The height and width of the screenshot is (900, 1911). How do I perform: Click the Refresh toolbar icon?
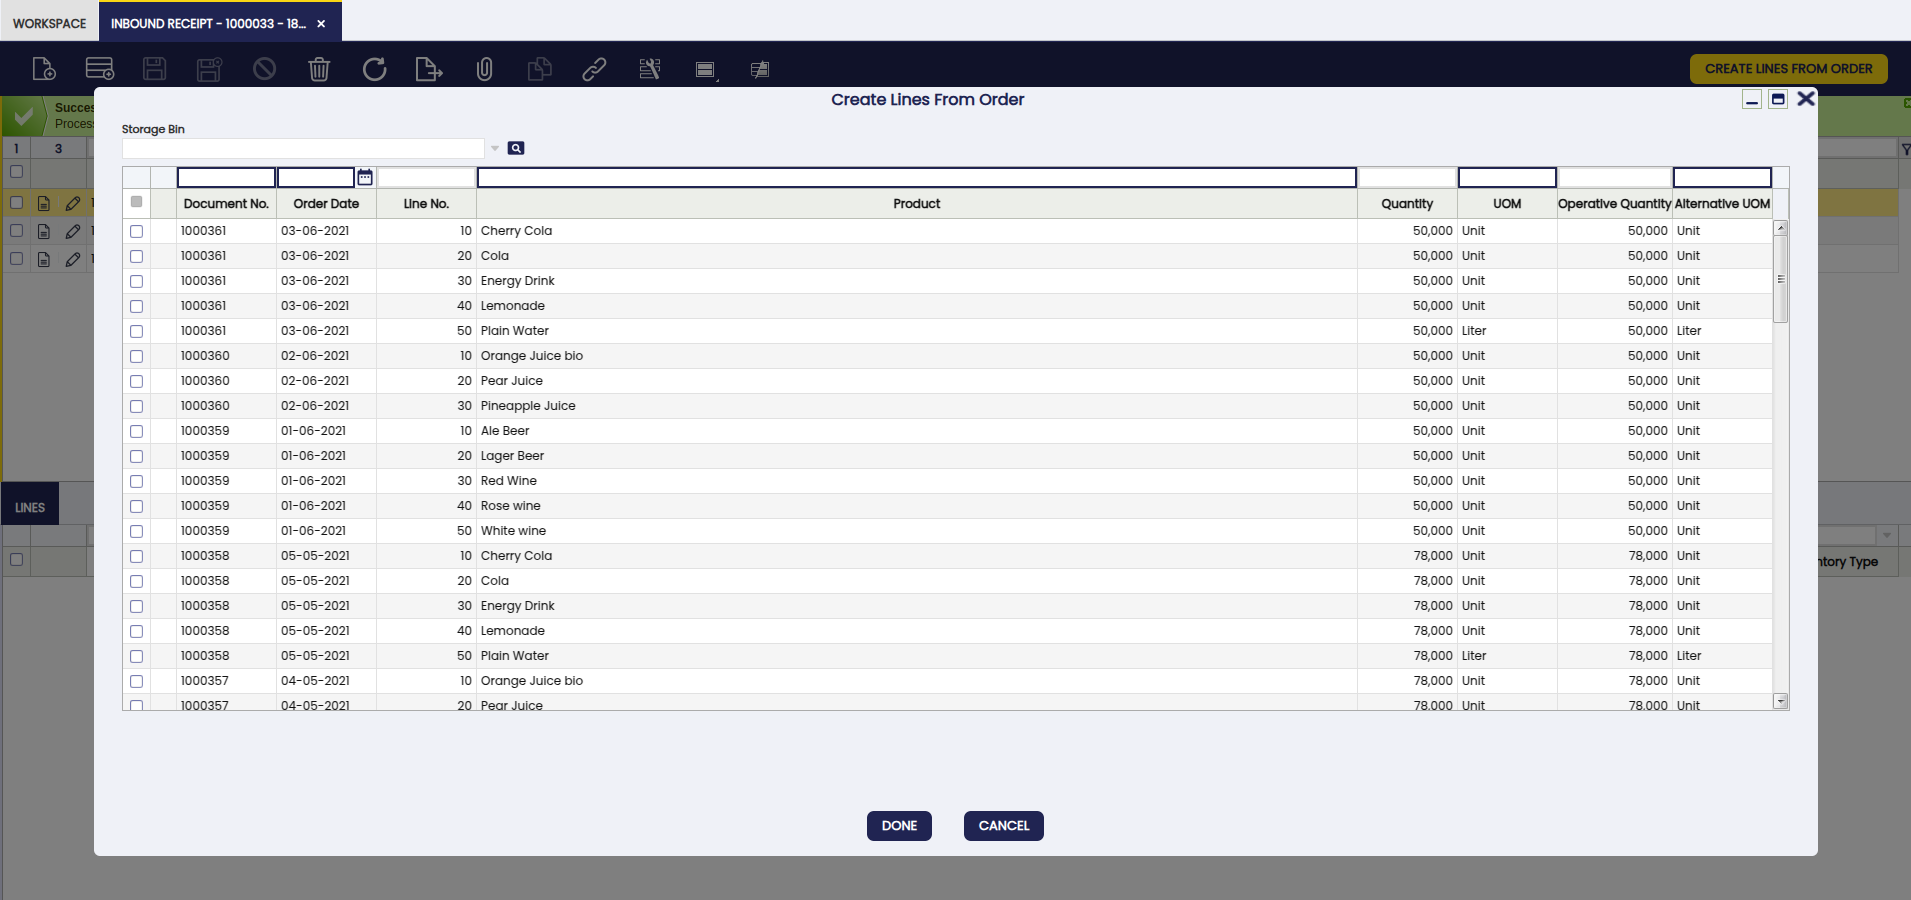click(374, 69)
